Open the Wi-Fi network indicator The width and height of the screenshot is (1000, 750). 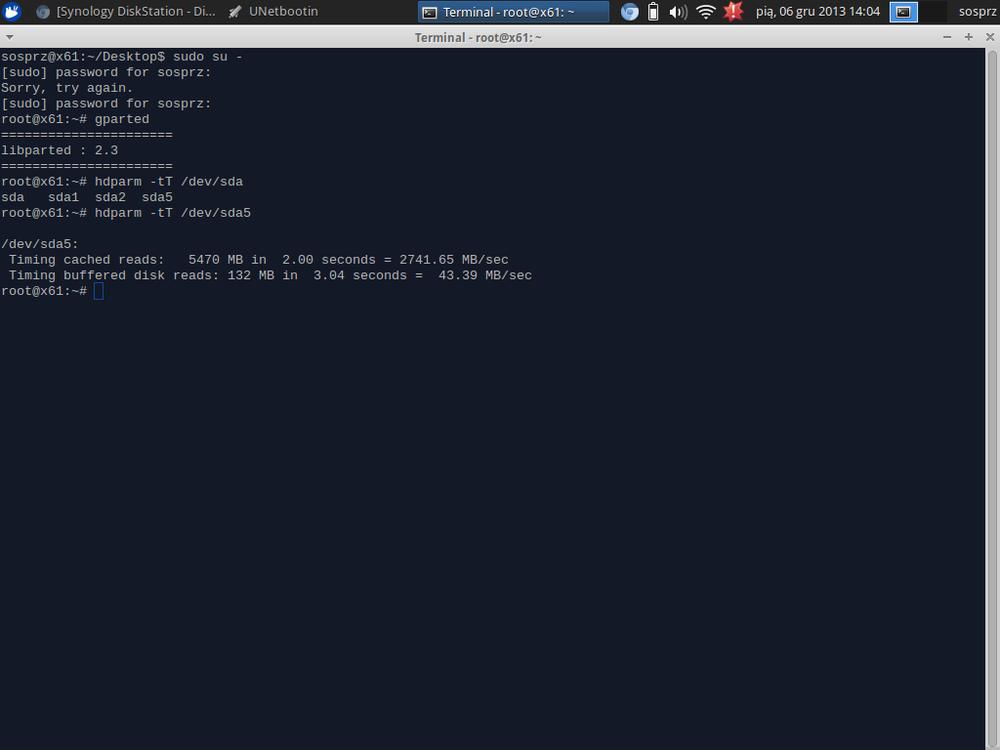(705, 11)
